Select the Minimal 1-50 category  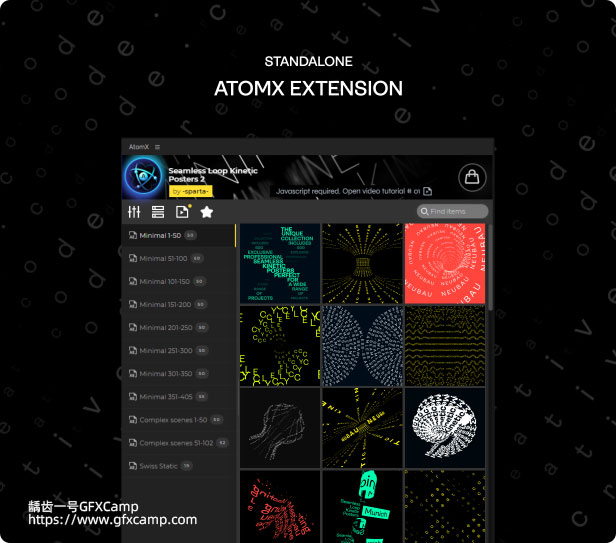click(179, 235)
